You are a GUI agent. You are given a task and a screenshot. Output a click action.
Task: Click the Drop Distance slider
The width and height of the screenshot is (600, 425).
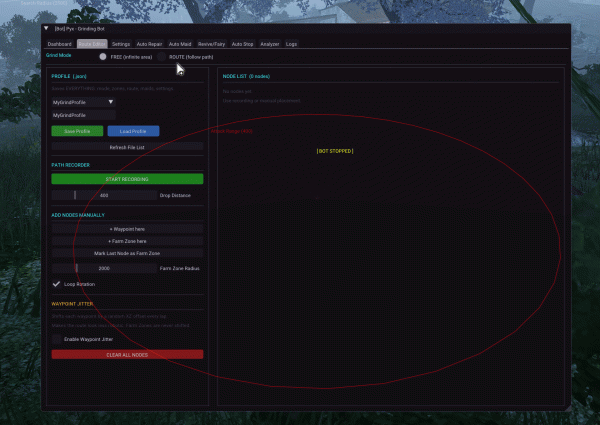[104, 195]
